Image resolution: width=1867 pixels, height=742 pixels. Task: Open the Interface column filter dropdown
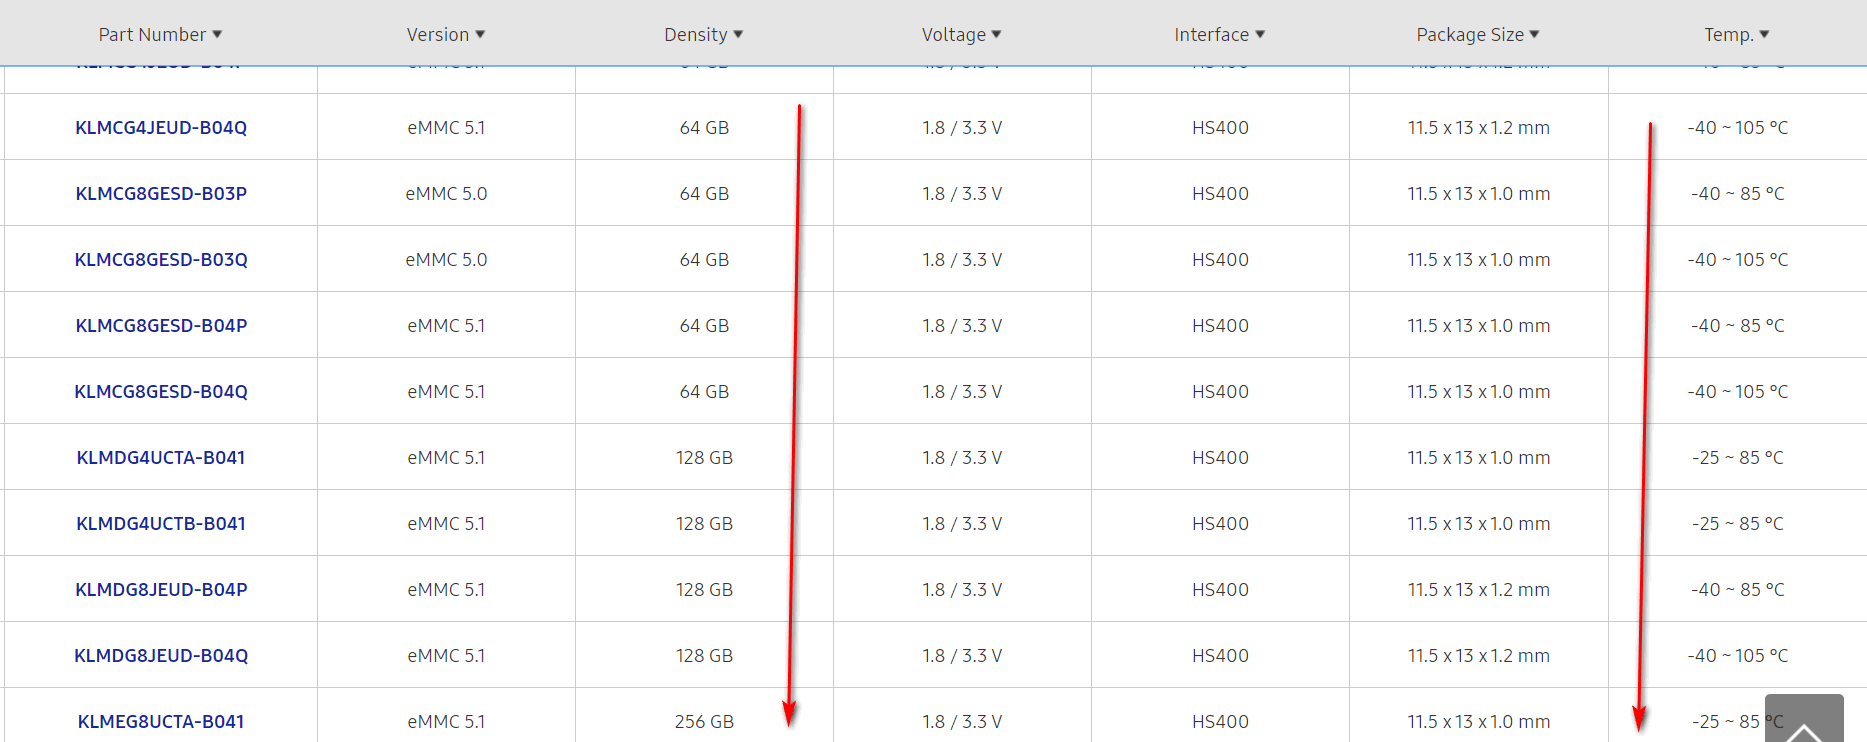[1220, 35]
